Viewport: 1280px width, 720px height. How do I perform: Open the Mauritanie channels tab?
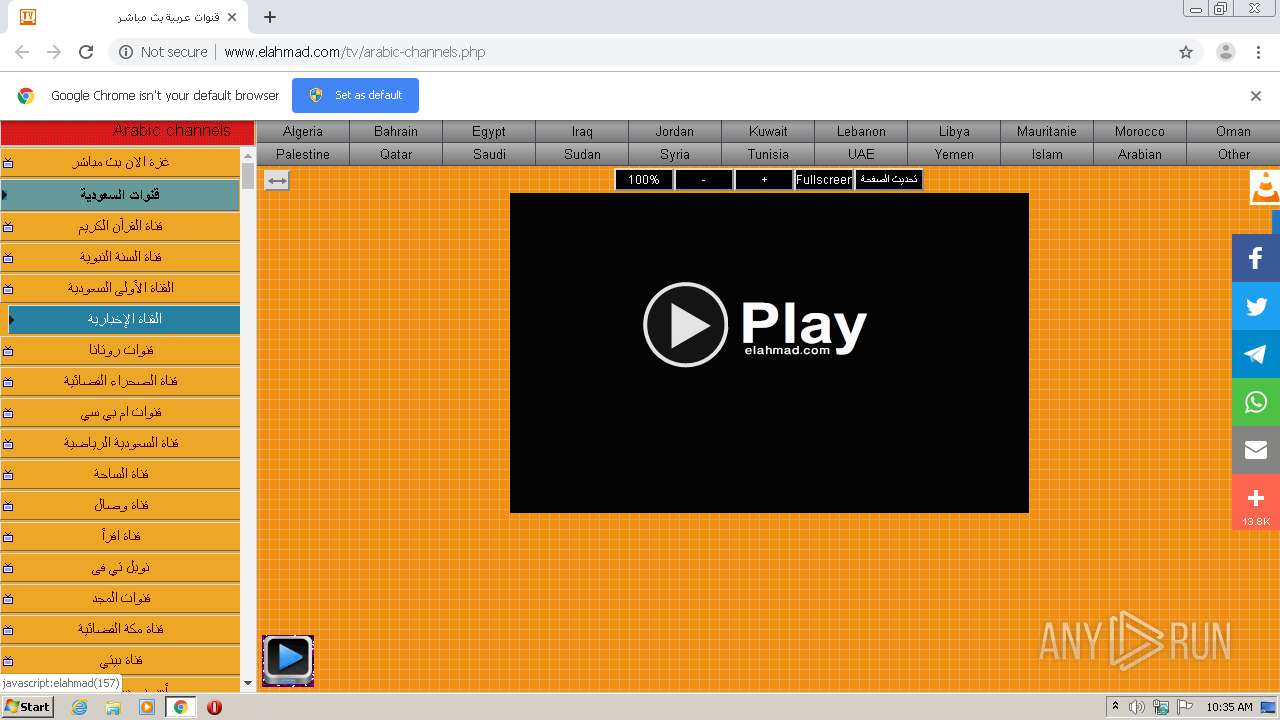pyautogui.click(x=1047, y=131)
